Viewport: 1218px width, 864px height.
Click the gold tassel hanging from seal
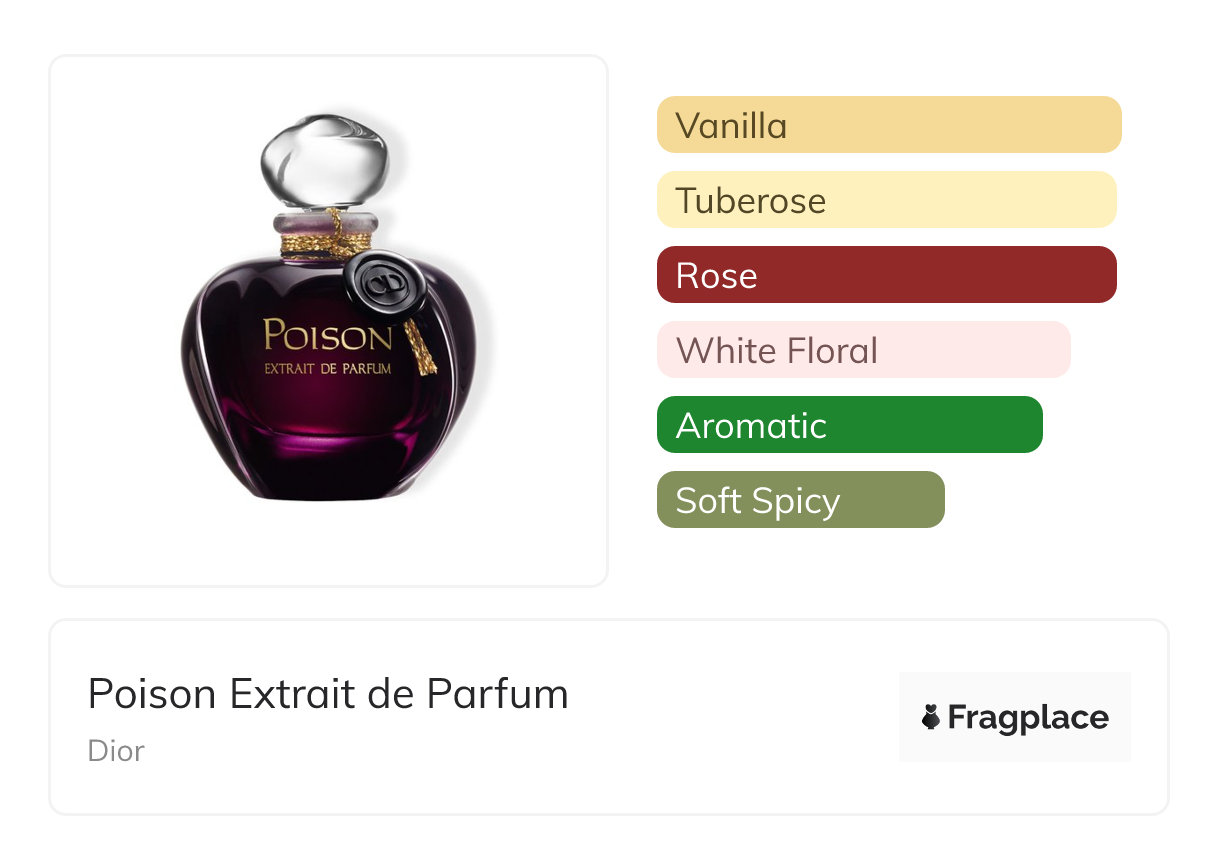[x=421, y=347]
